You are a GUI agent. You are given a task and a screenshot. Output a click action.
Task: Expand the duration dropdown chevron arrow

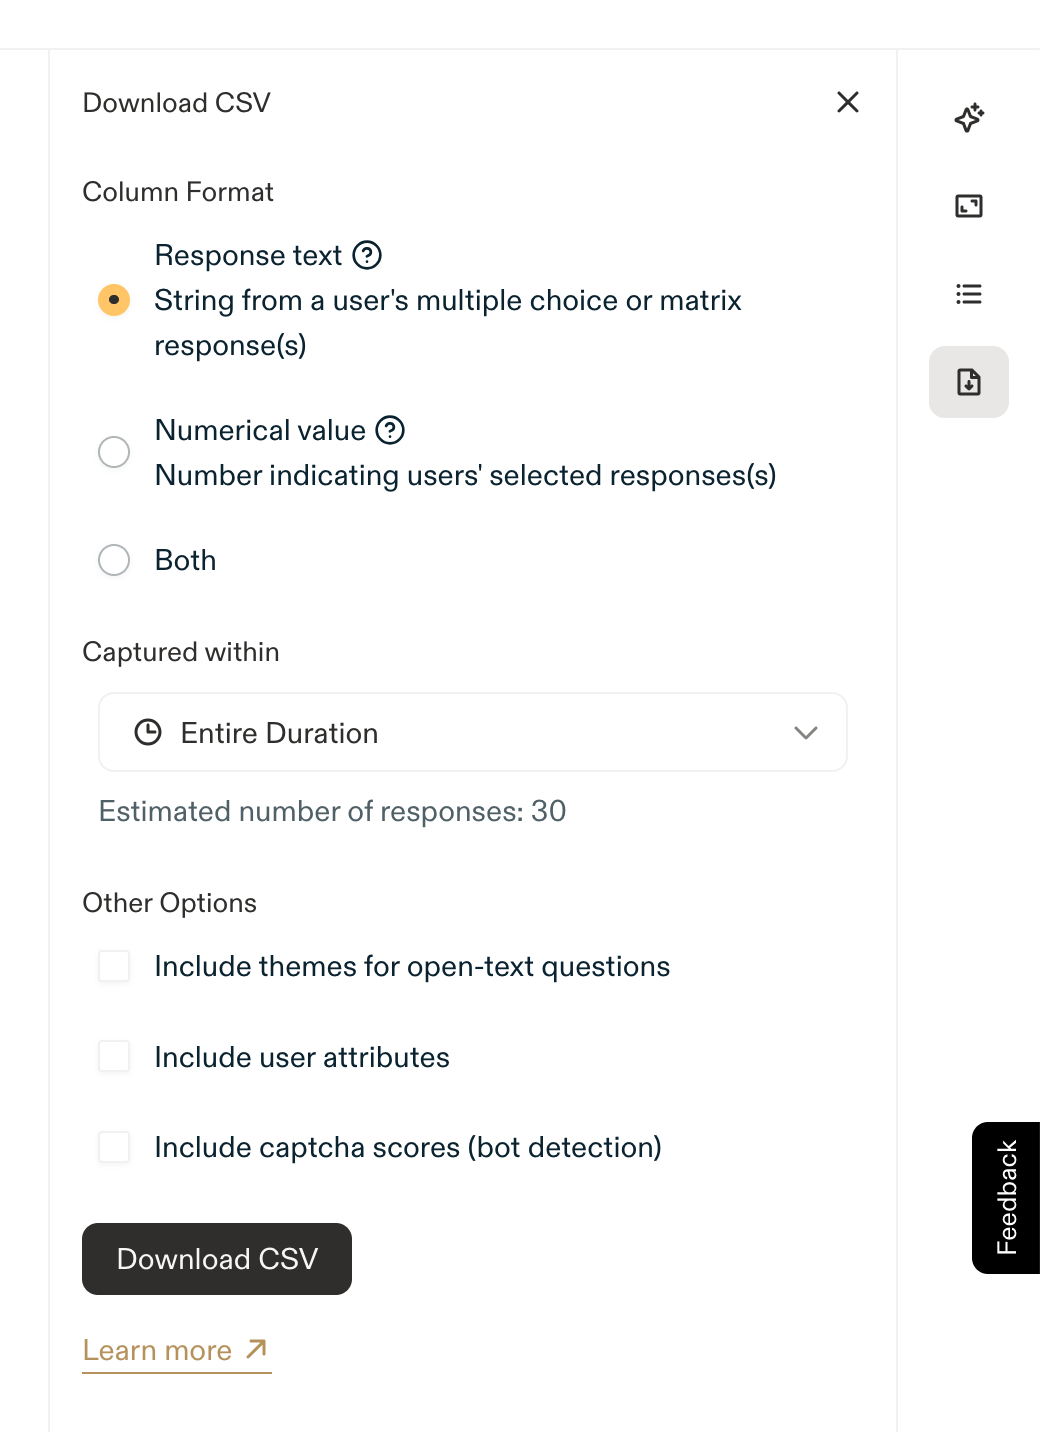[x=806, y=733]
